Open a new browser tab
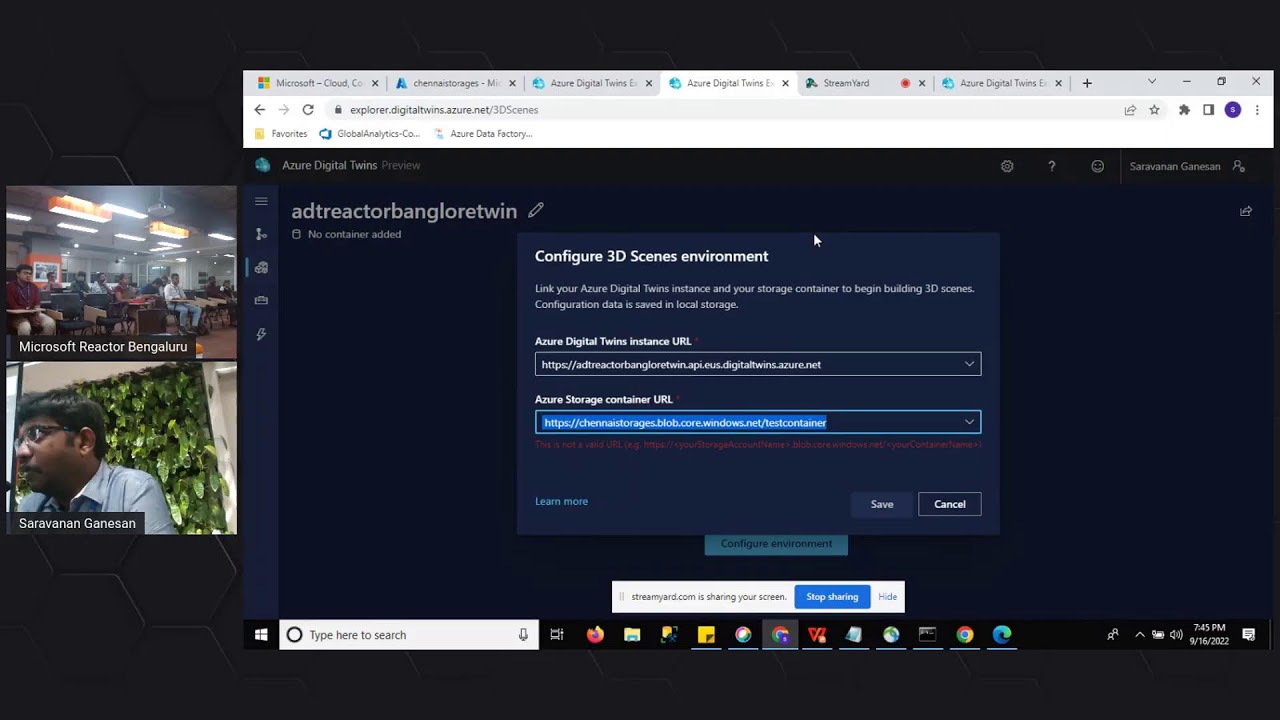Image resolution: width=1280 pixels, height=720 pixels. pos(1087,83)
